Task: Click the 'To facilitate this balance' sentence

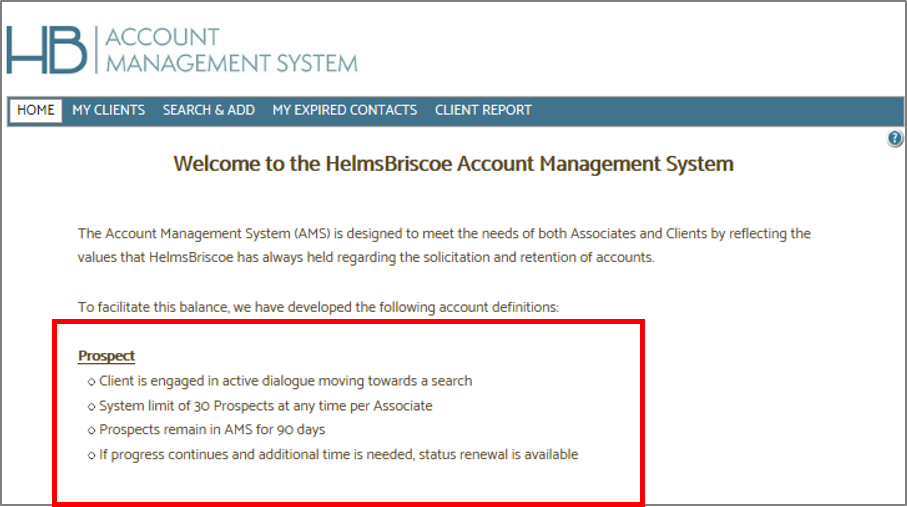Action: pos(317,307)
